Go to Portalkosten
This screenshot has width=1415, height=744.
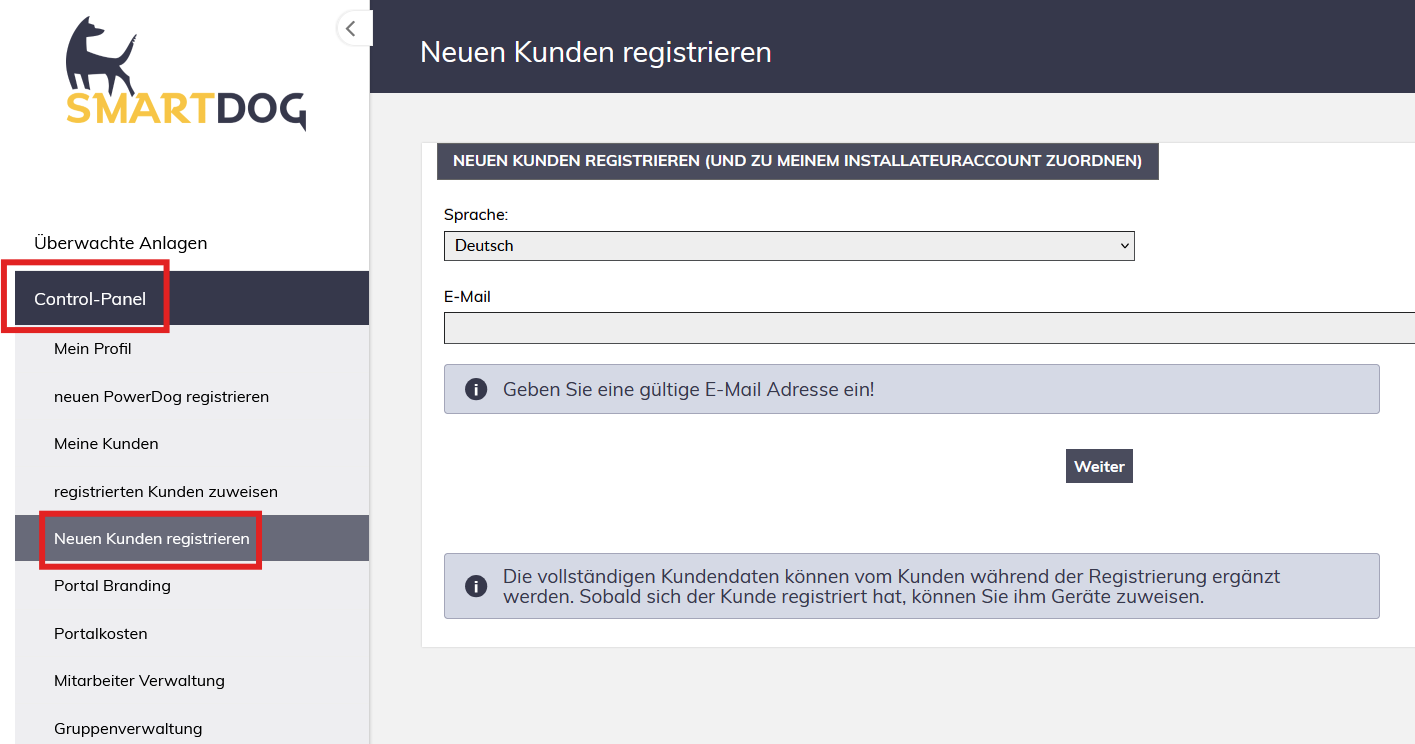101,634
